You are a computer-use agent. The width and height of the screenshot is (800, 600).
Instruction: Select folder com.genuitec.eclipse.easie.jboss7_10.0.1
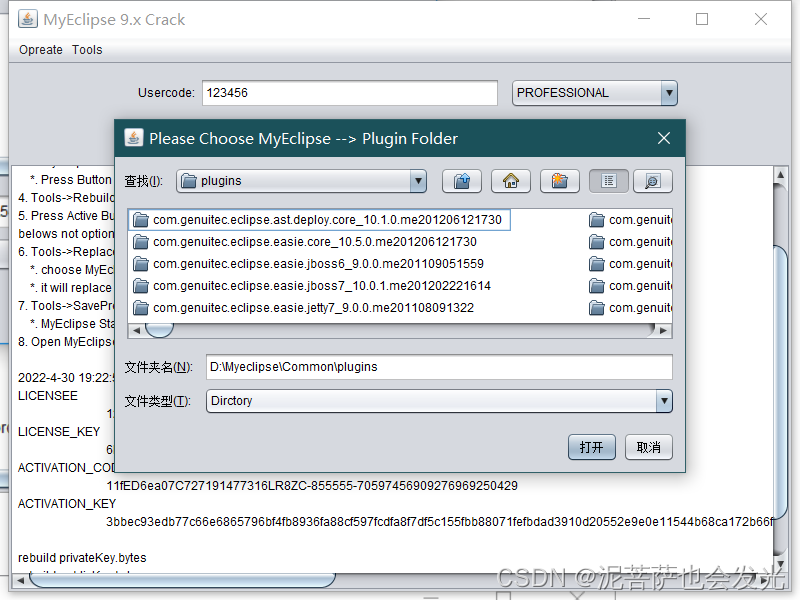coord(312,286)
